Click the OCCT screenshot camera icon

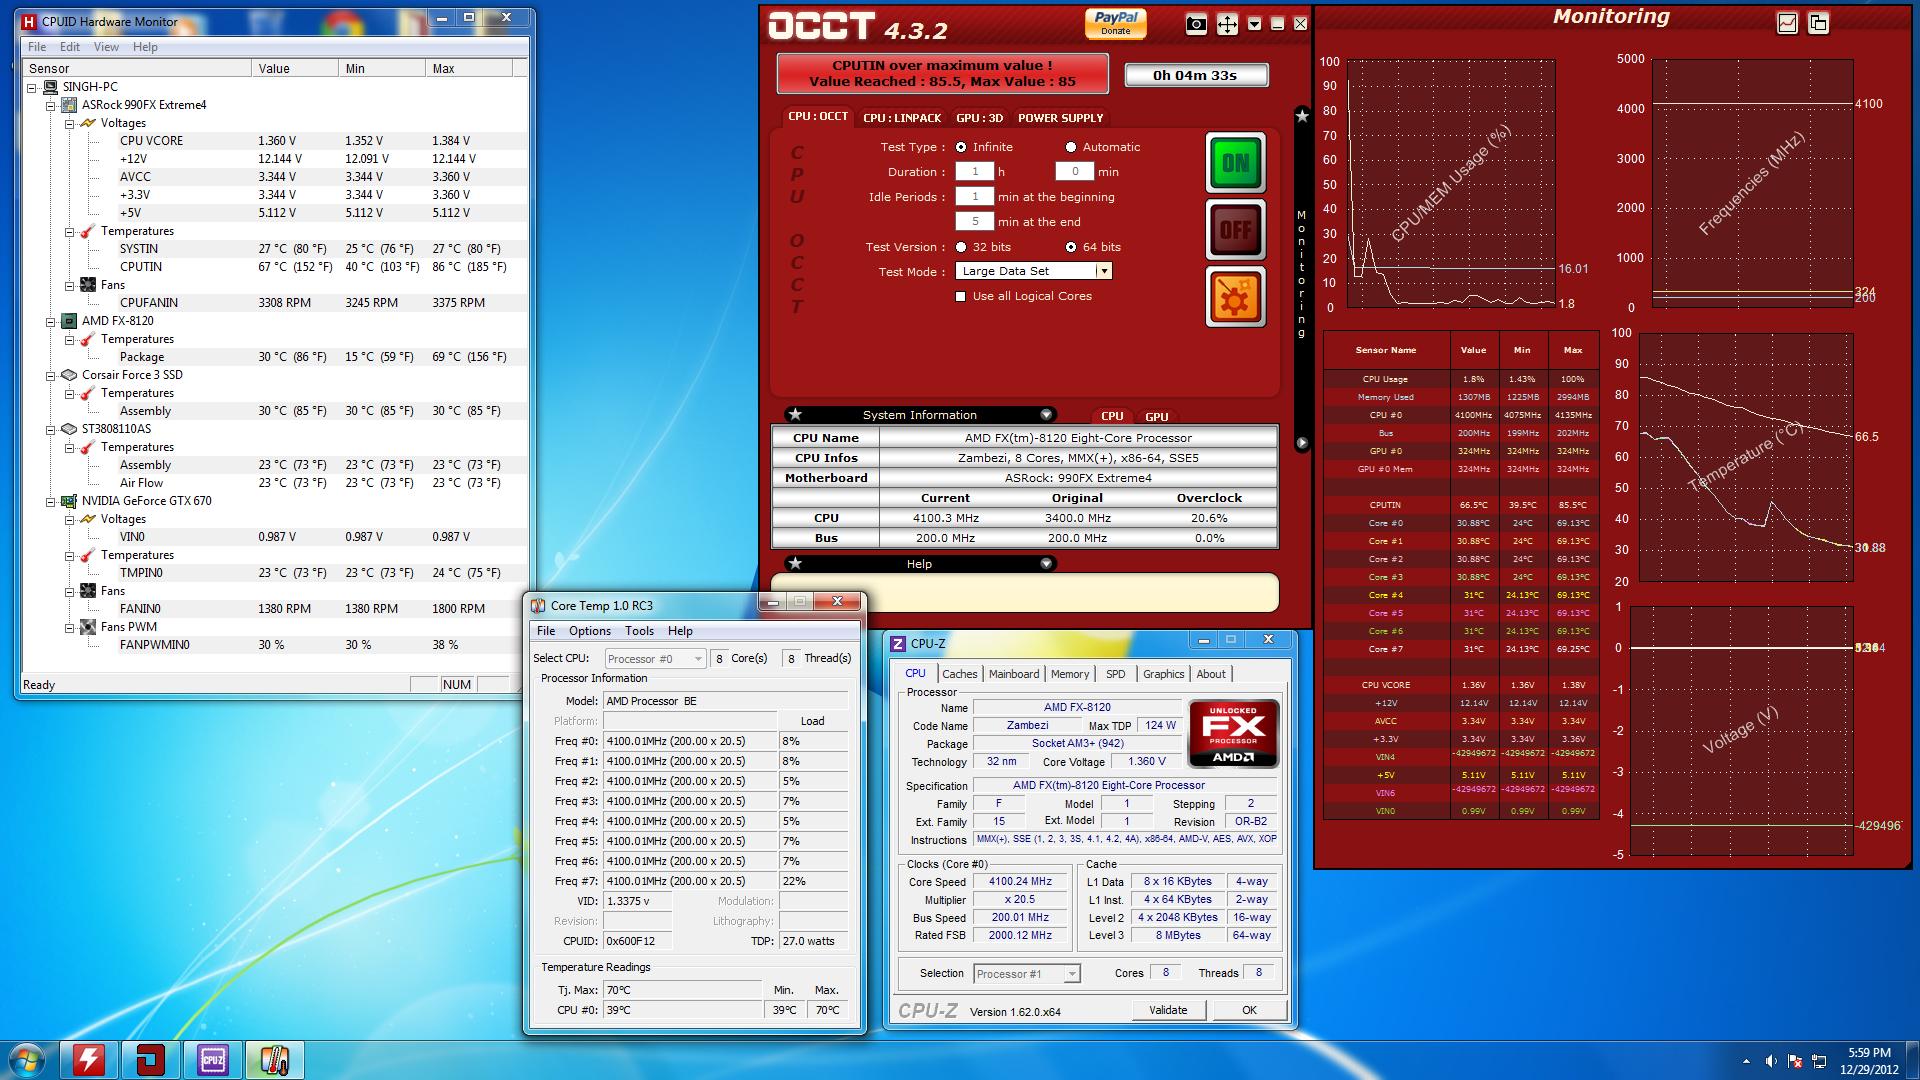point(1196,25)
